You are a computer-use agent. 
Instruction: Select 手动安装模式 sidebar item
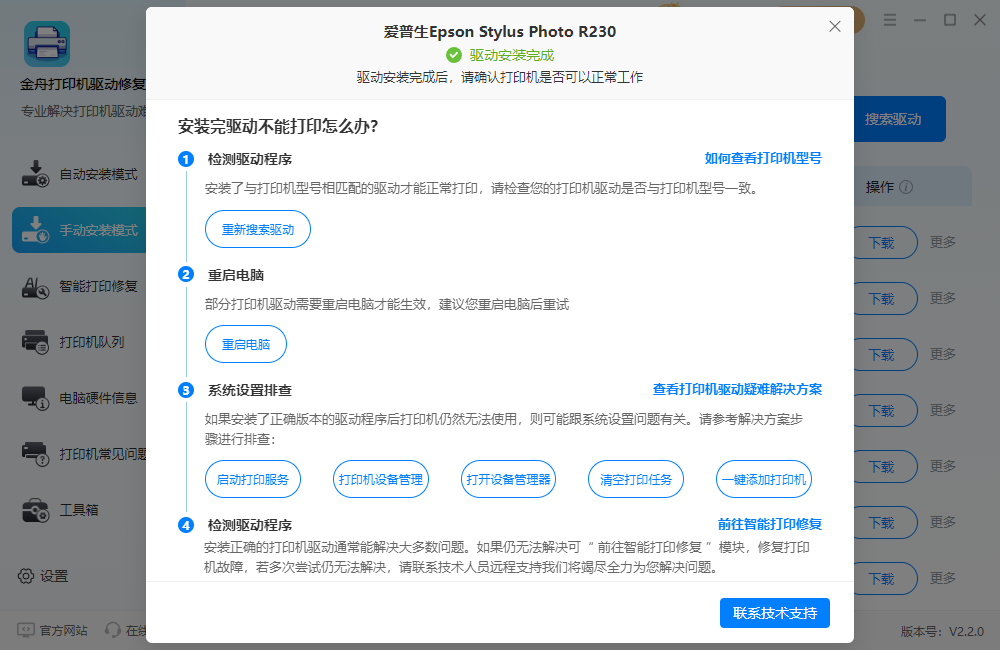coord(80,230)
